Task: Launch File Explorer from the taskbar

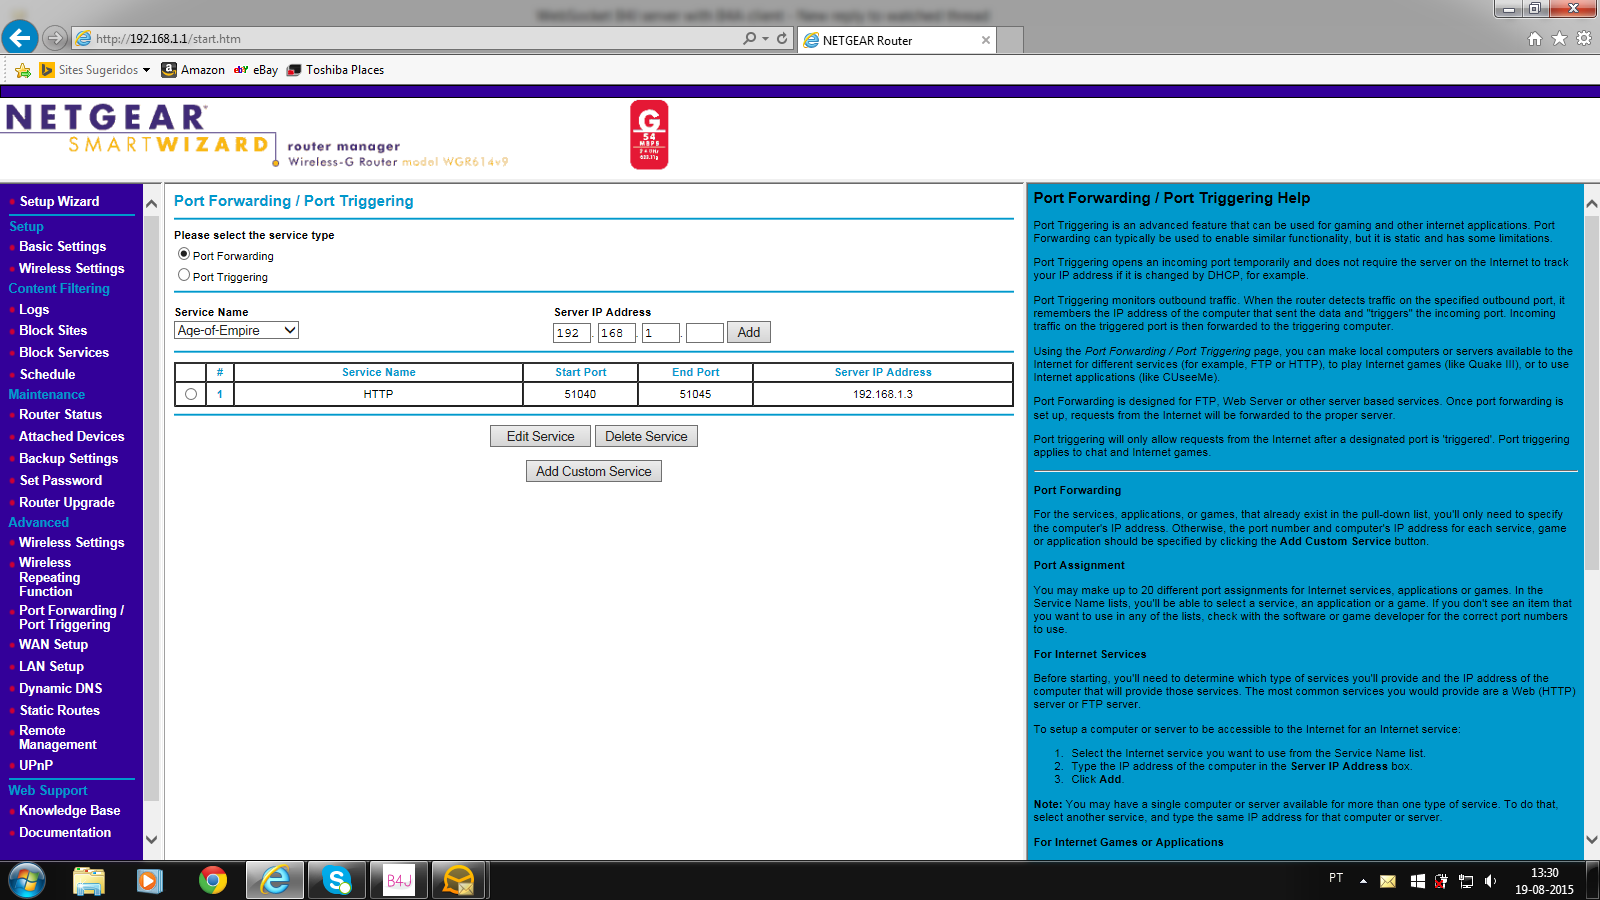Action: (x=89, y=880)
